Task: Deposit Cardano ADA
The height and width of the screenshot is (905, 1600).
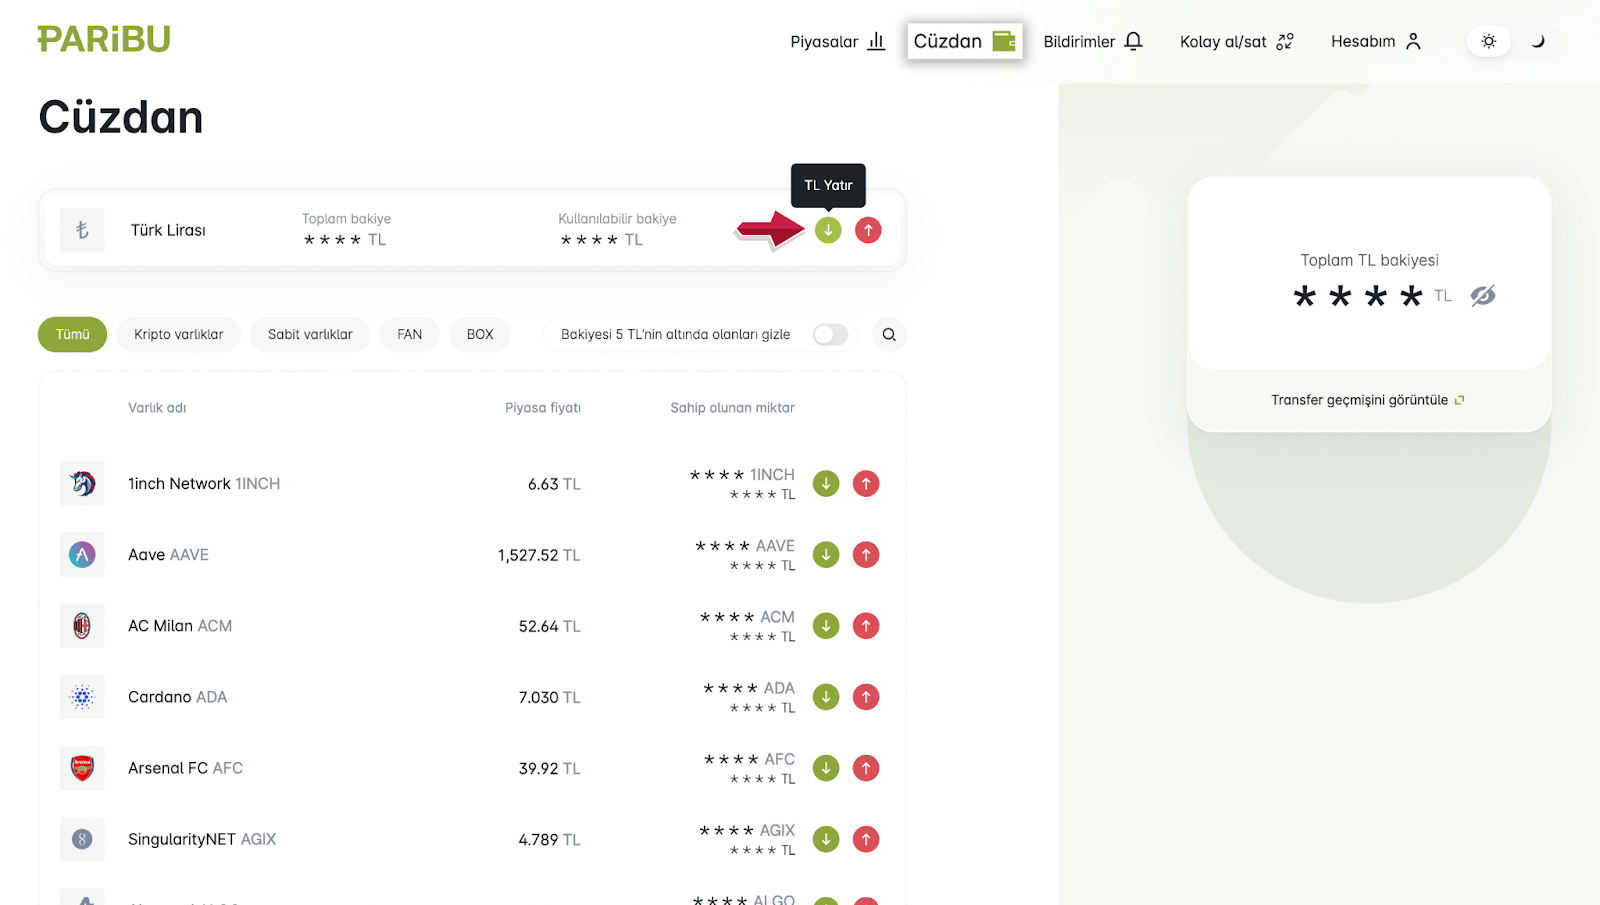Action: (826, 697)
